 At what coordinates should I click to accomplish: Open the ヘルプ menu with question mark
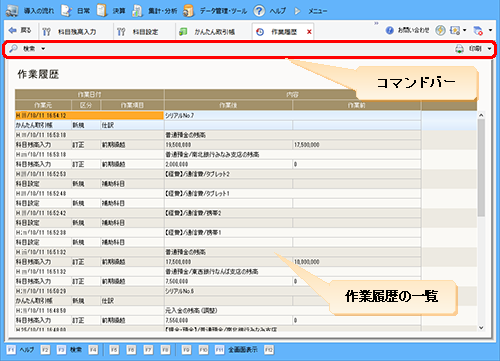pos(270,11)
